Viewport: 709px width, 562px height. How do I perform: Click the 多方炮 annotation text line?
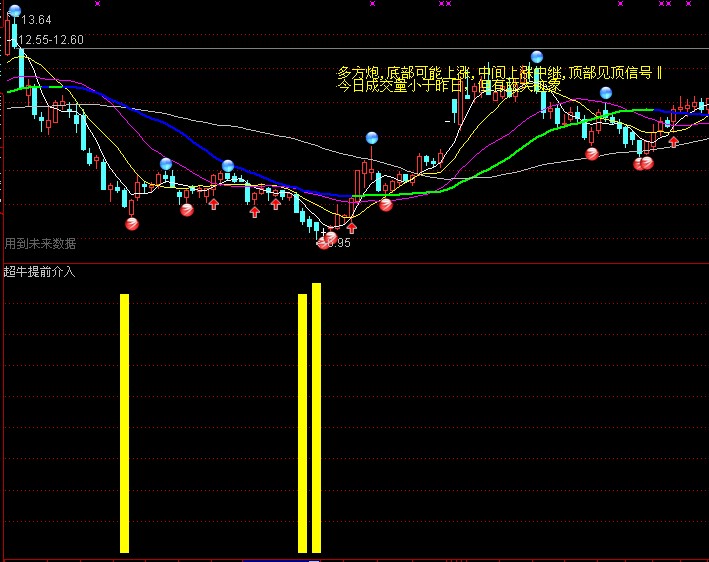[x=499, y=72]
